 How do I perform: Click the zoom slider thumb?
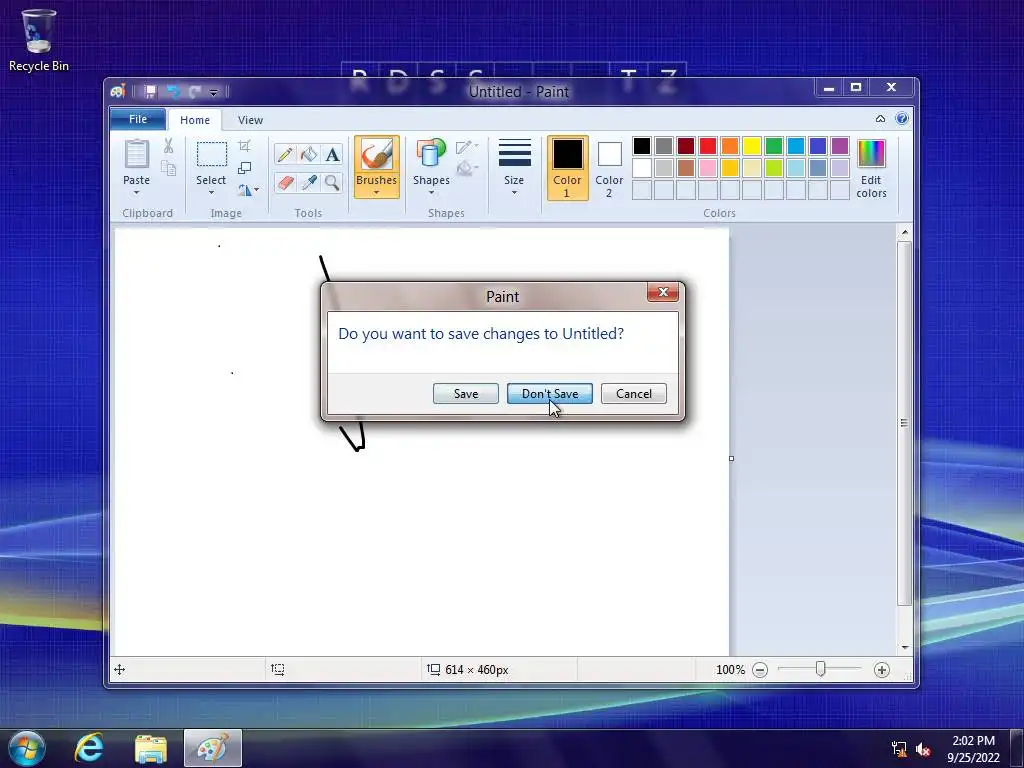[x=820, y=669]
